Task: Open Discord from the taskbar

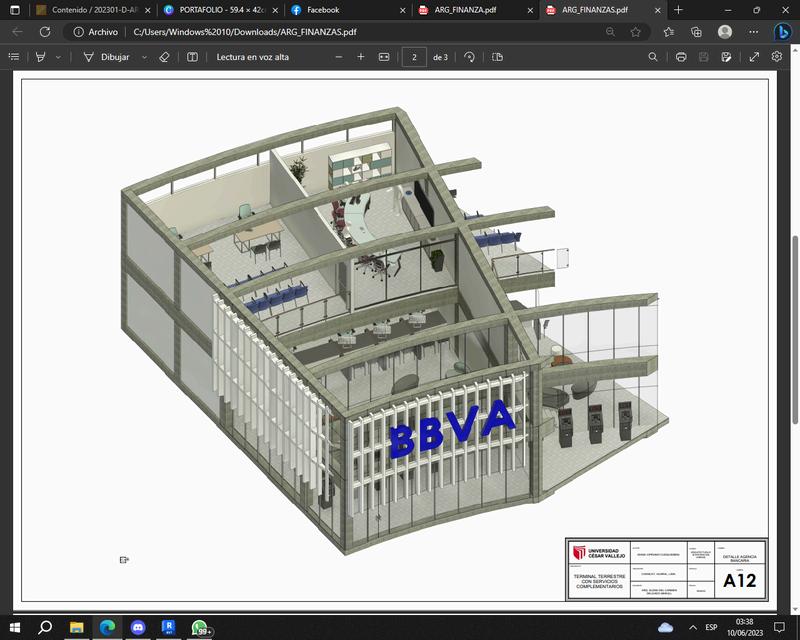Action: (138, 627)
